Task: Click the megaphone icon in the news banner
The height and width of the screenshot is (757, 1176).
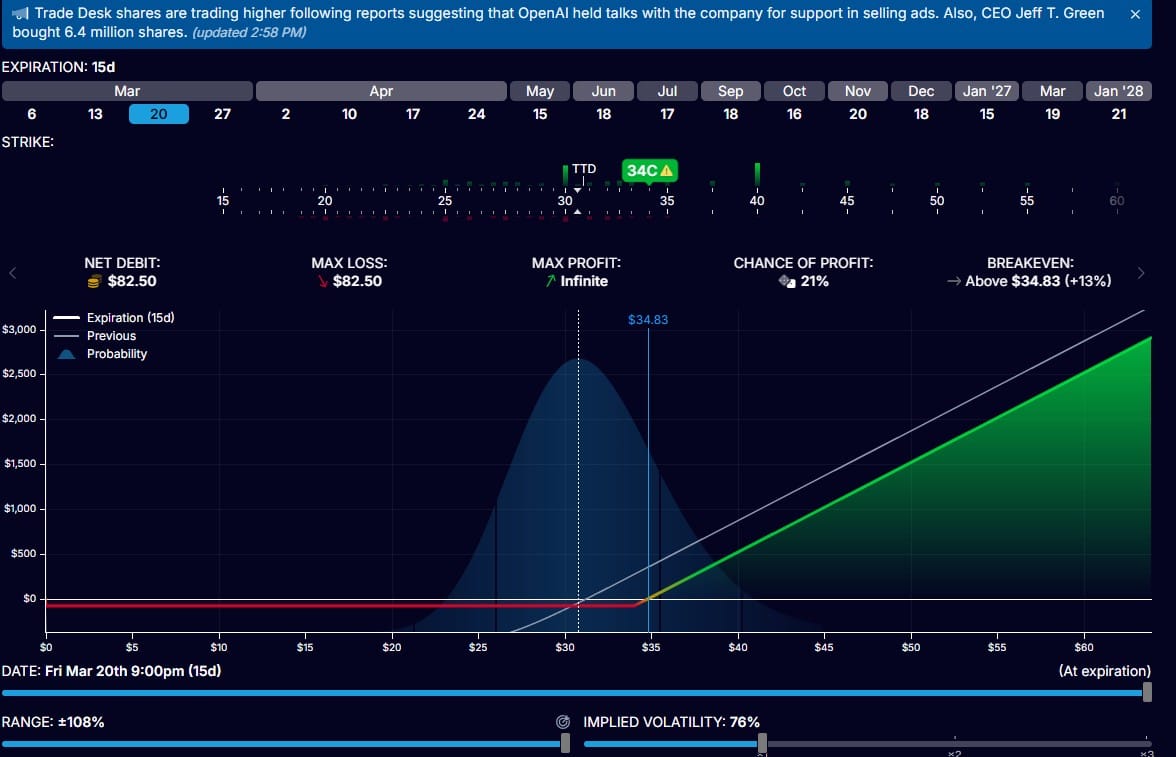Action: 20,13
